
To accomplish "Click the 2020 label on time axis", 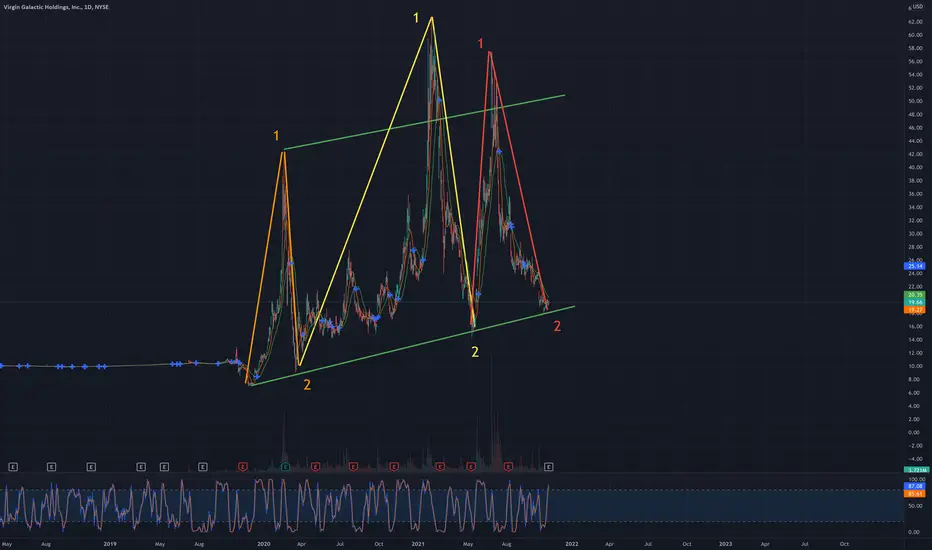I will tap(263, 543).
